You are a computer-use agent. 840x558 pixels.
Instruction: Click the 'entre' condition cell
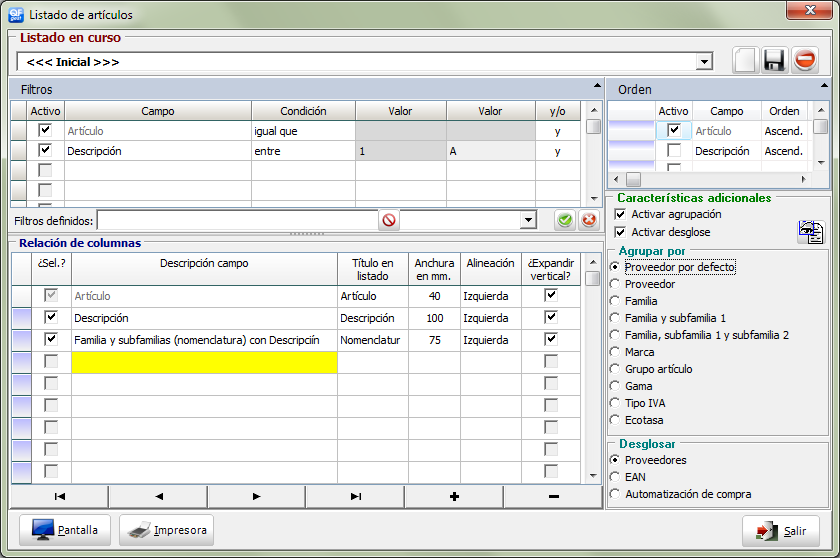tap(303, 151)
